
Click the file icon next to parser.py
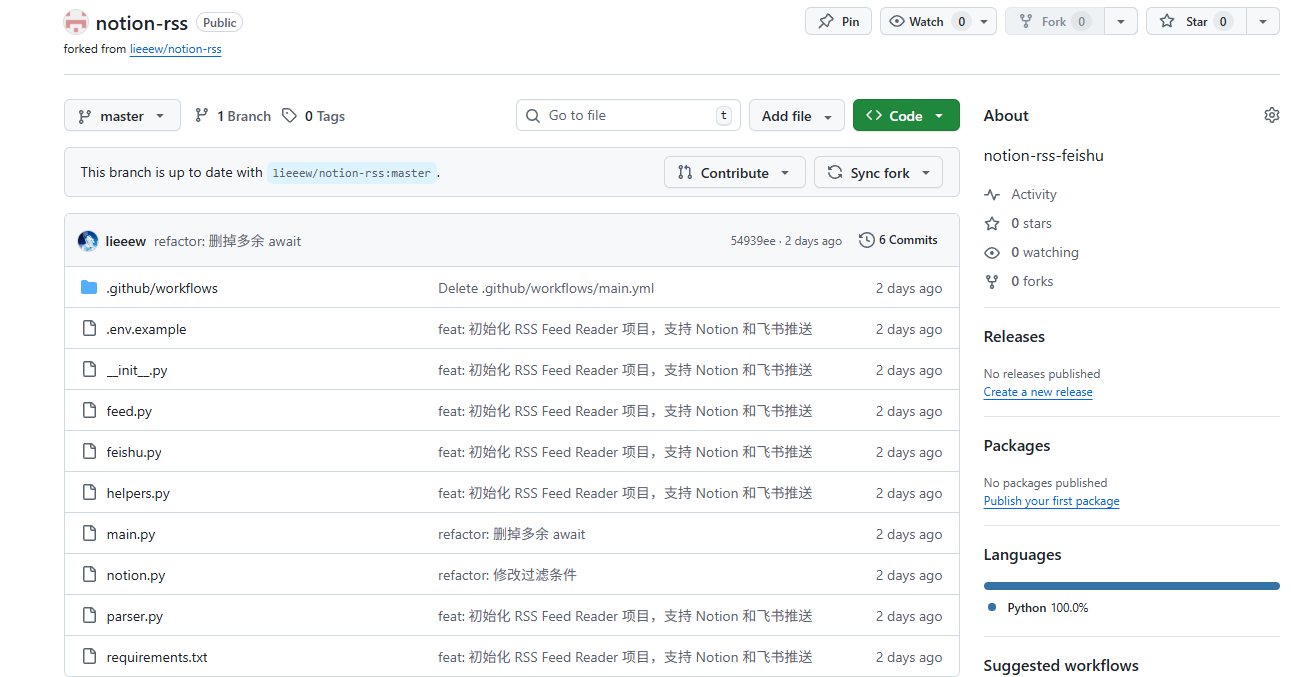pos(89,616)
